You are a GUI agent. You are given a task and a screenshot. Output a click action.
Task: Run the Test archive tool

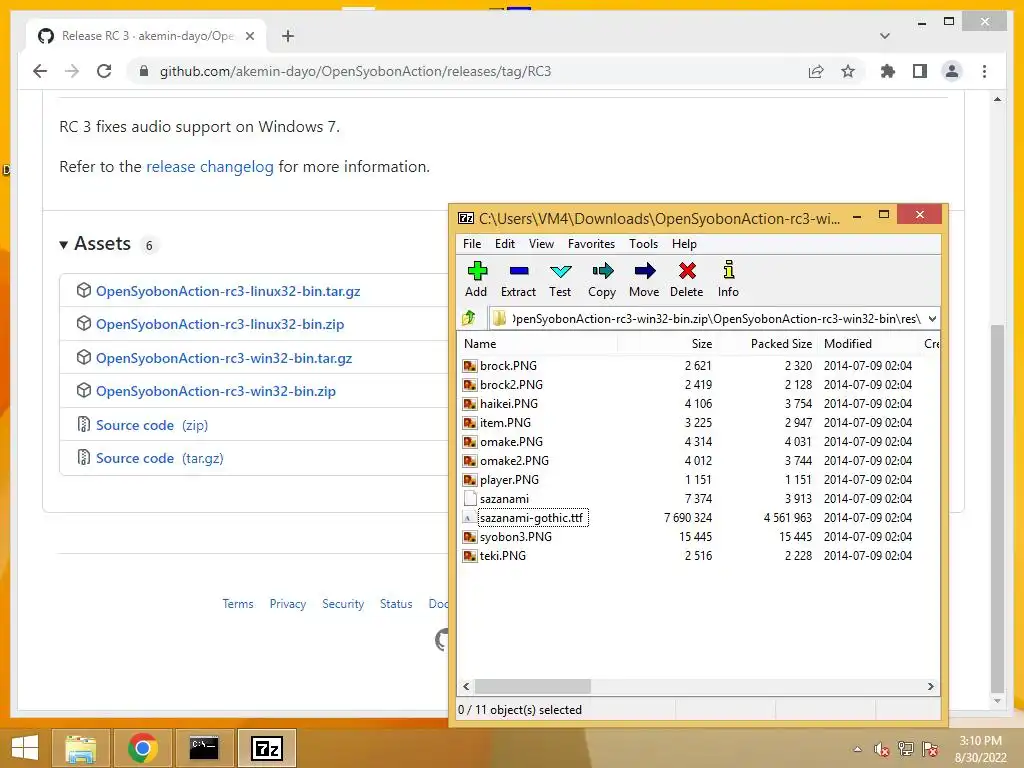[x=560, y=279]
